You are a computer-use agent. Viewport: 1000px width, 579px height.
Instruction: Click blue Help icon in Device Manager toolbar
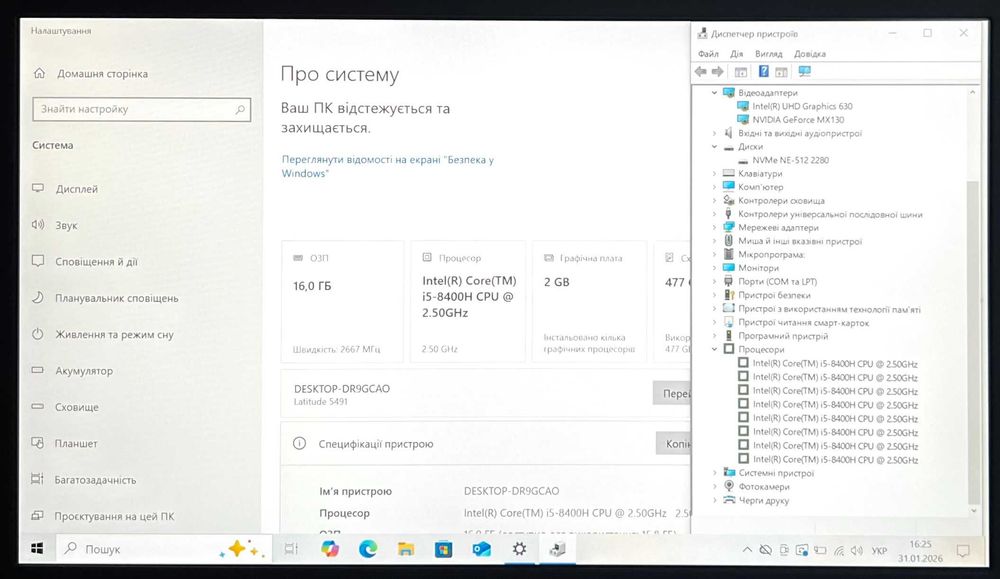763,71
